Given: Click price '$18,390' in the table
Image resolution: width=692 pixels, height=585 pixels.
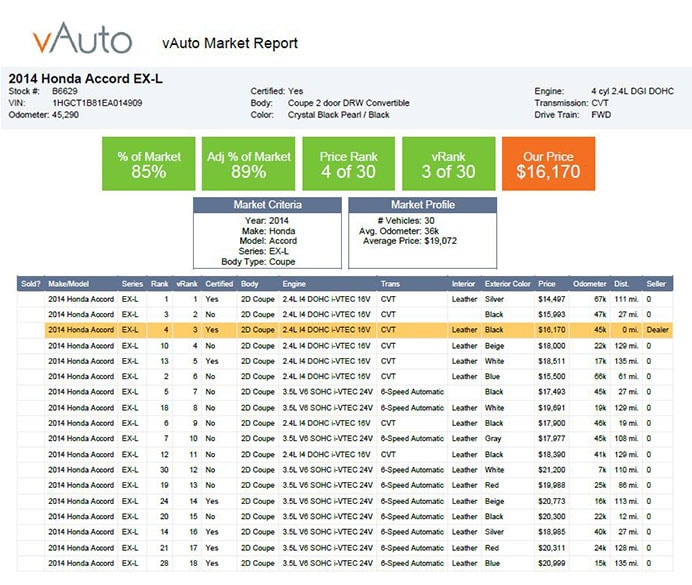Looking at the screenshot, I should (552, 454).
